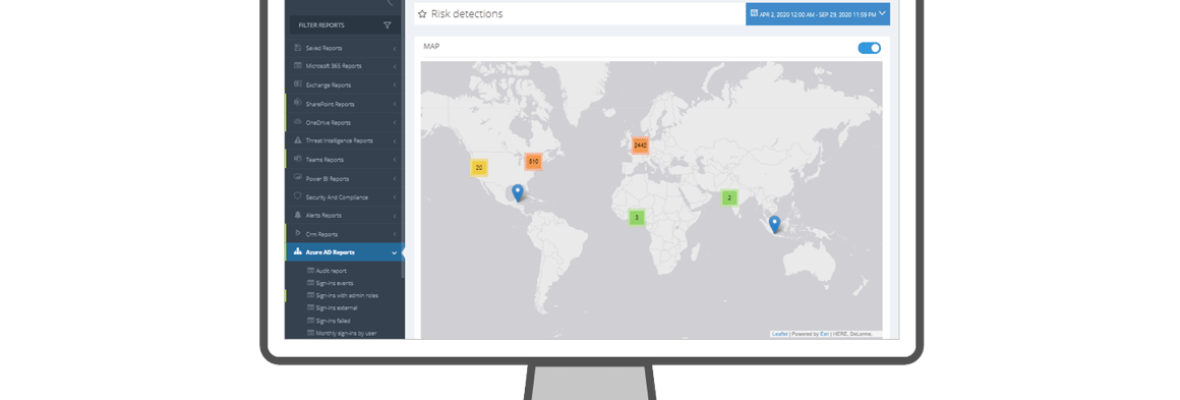Screen dimensions: 1180x400
Task: Open the Sign-ins failed report
Action: (x=333, y=320)
